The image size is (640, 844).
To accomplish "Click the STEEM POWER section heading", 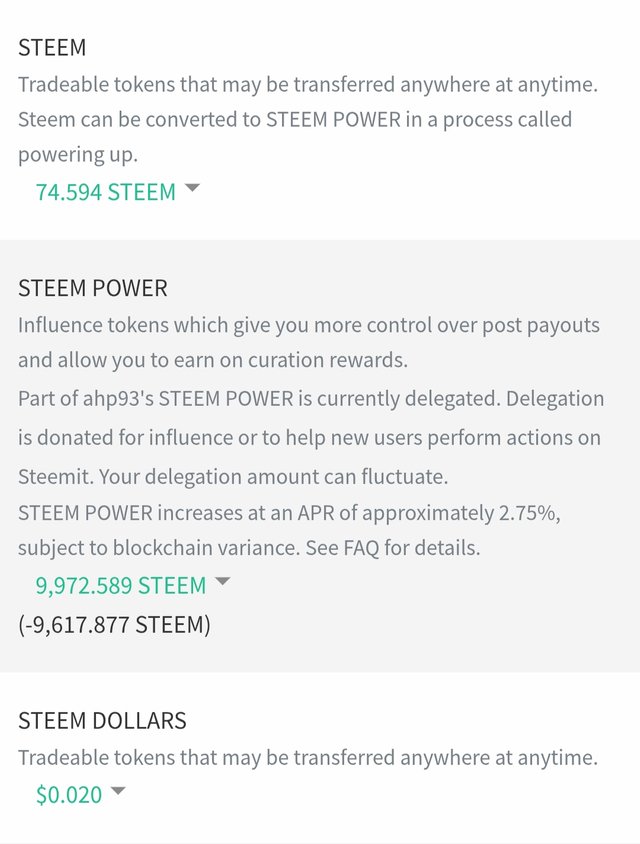I will click(93, 288).
